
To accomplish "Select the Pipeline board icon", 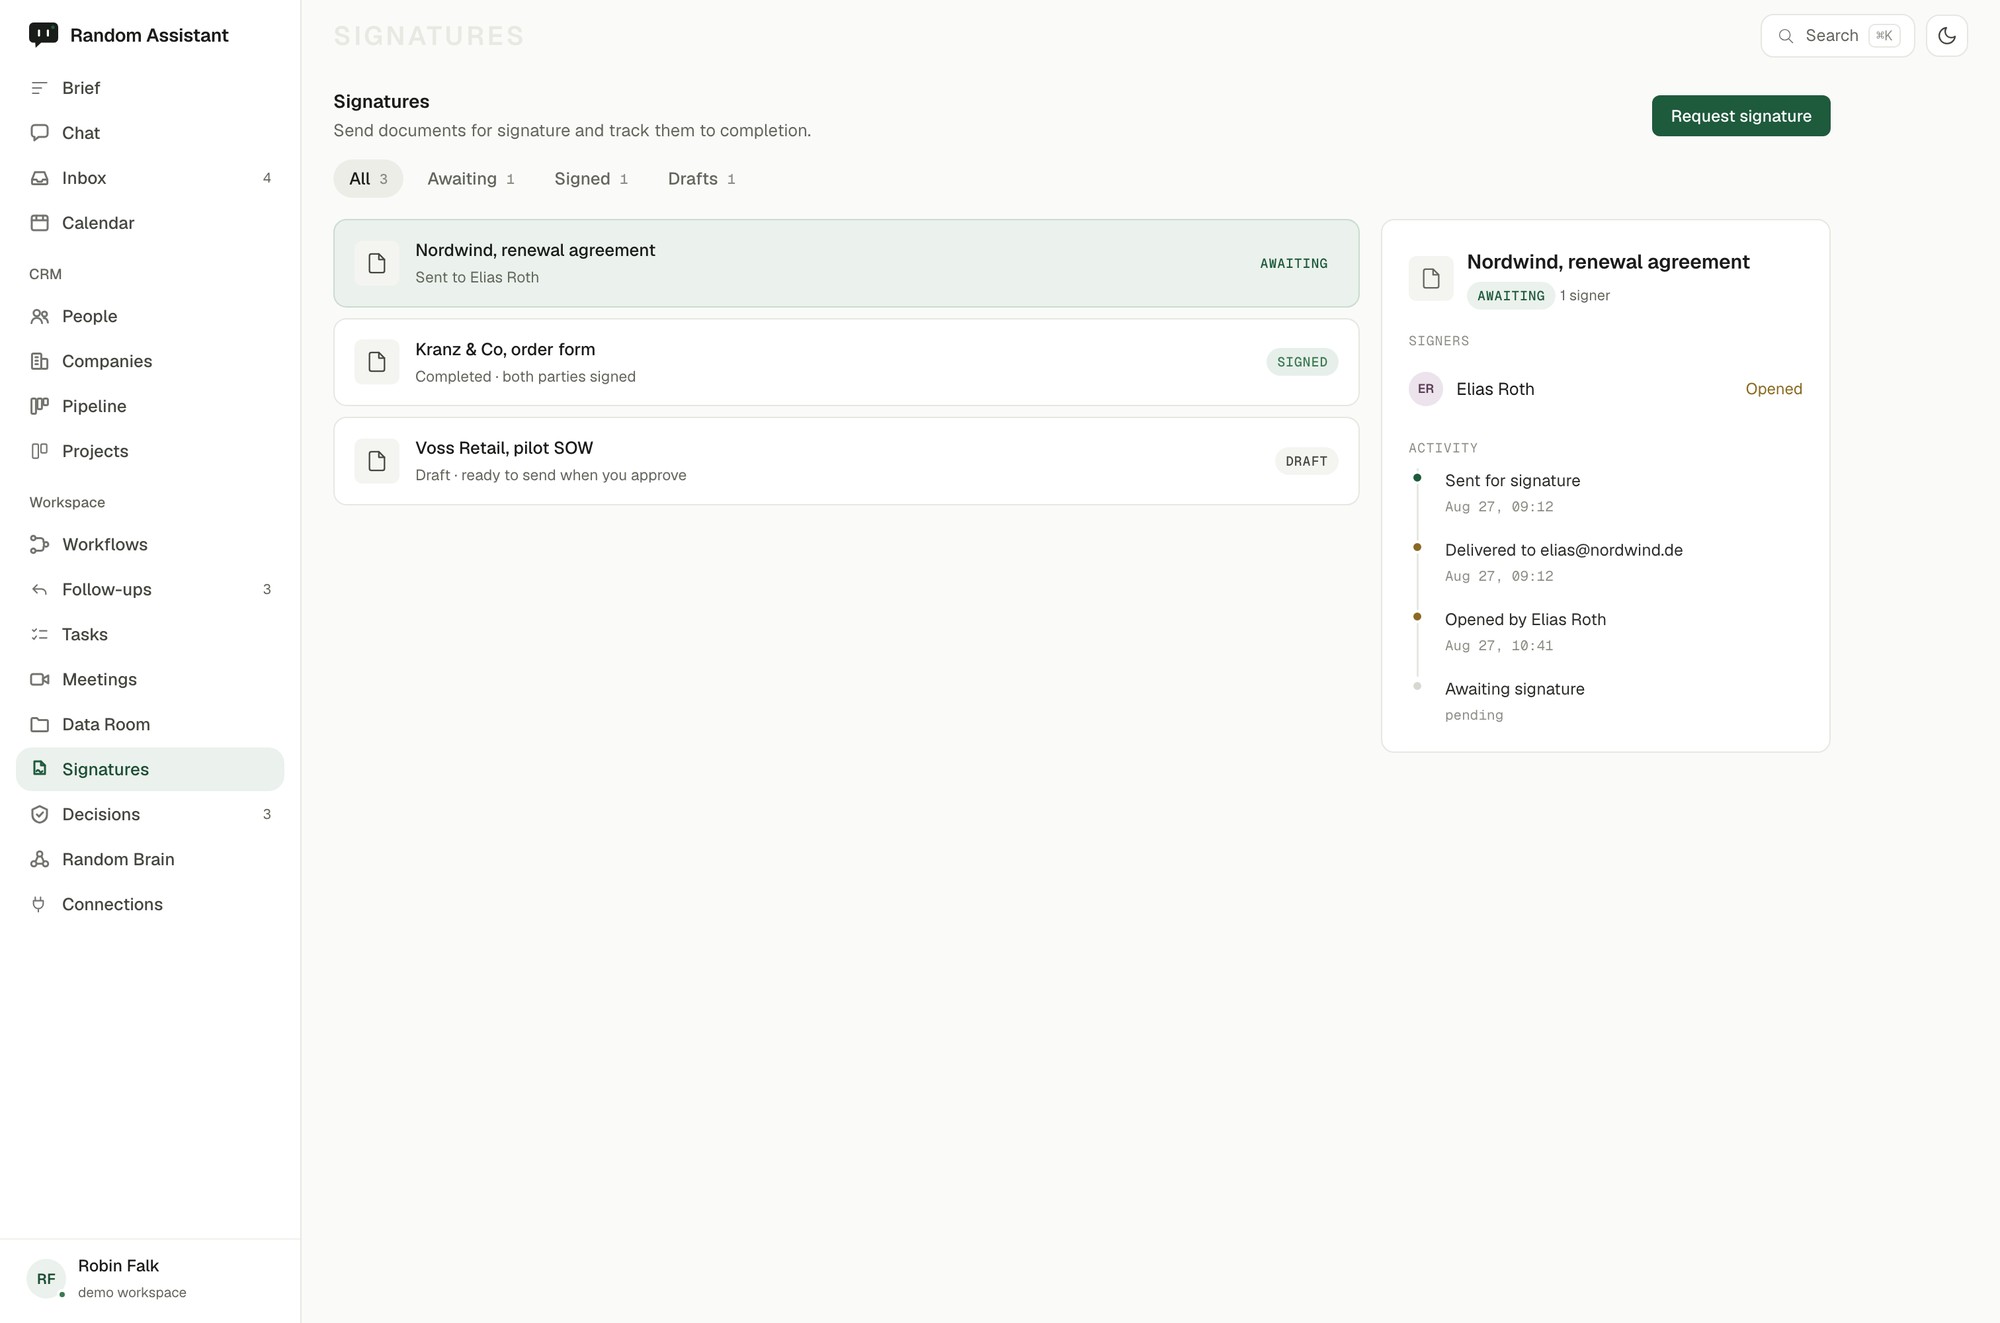I will [x=40, y=406].
